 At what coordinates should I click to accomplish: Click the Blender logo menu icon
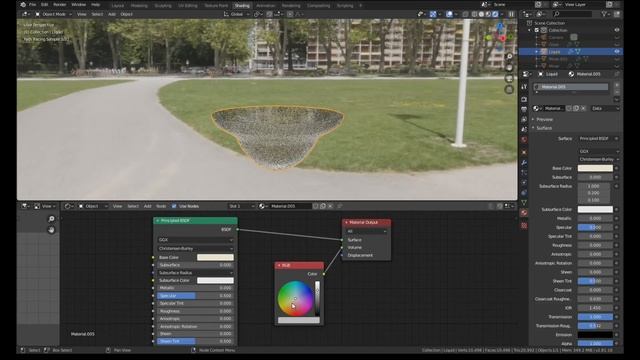(x=23, y=5)
